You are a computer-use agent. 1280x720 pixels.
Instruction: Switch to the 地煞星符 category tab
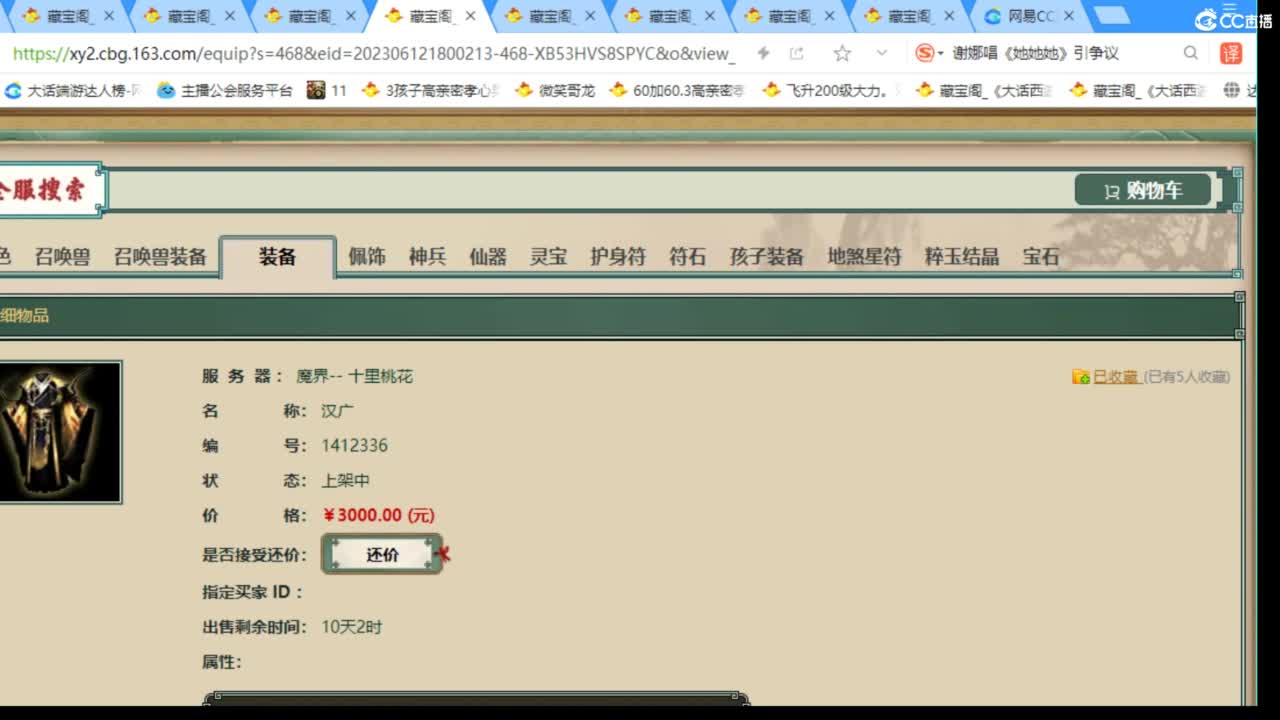coord(864,257)
